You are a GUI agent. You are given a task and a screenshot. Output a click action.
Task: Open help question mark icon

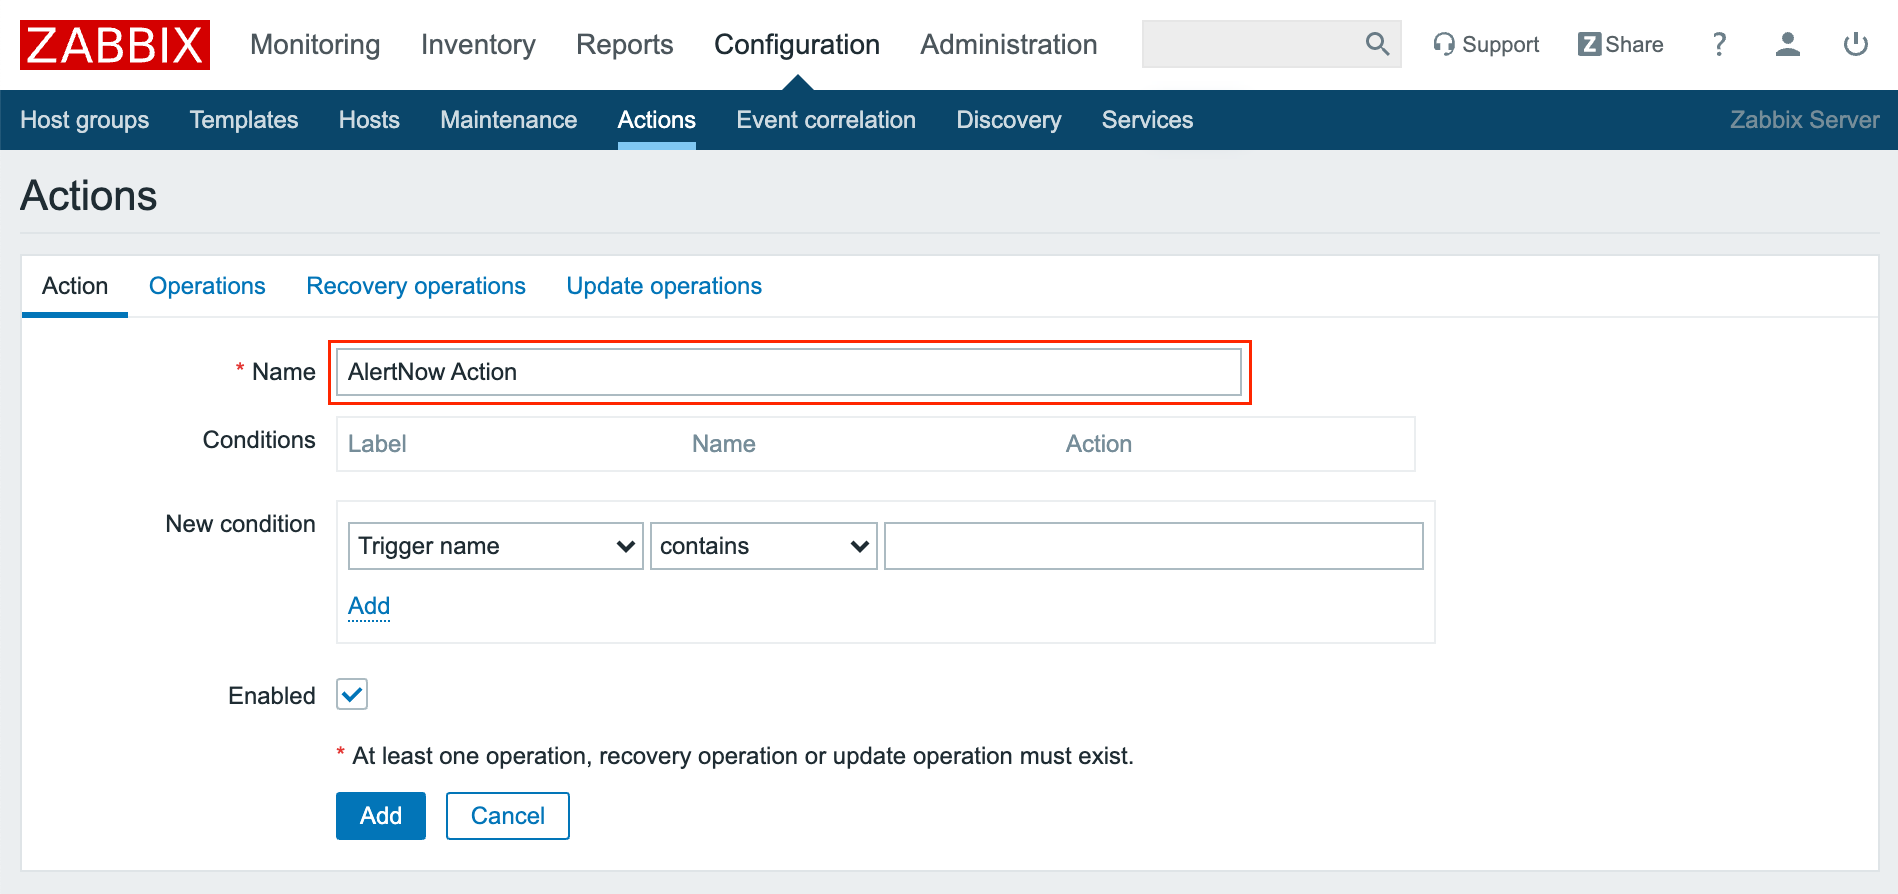point(1719,44)
